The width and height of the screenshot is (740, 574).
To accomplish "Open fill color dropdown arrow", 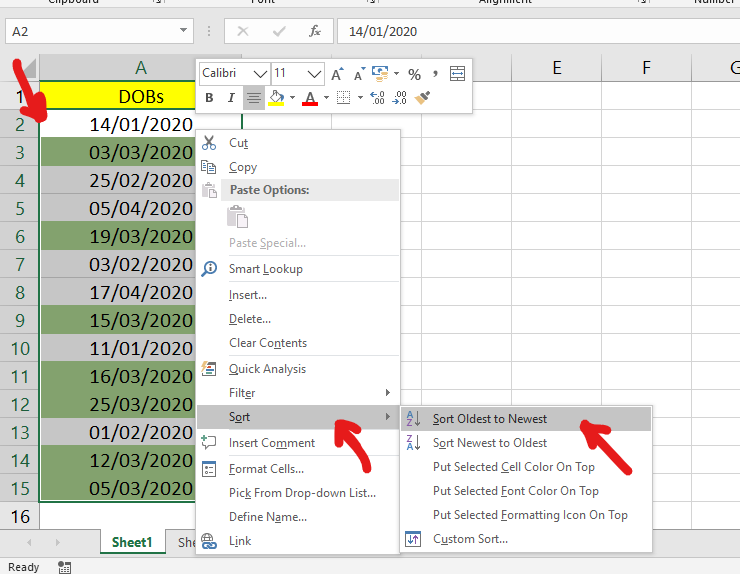I will [293, 98].
